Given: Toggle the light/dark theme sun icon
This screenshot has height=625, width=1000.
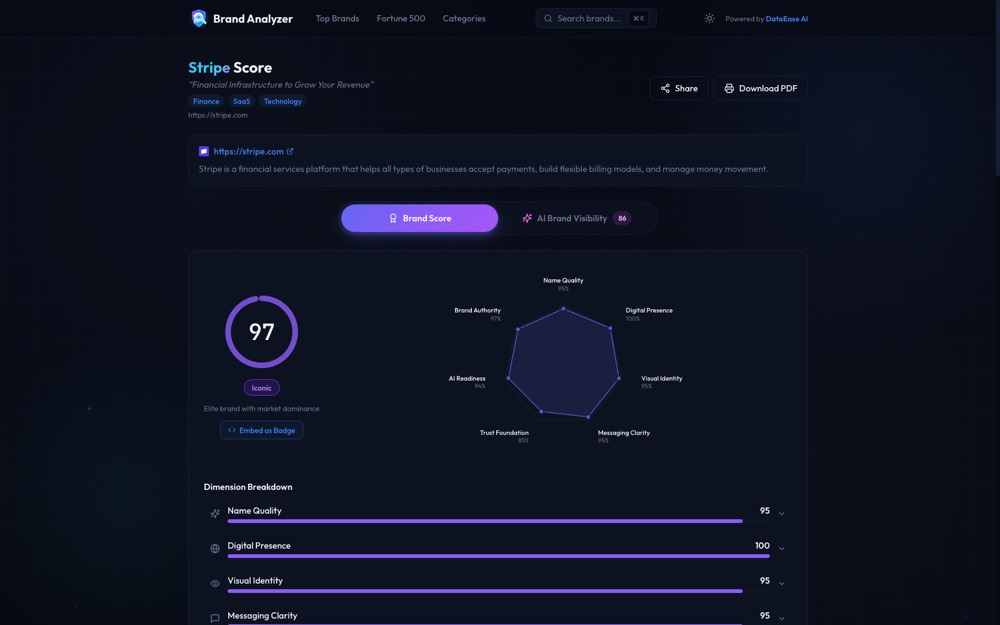Looking at the screenshot, I should point(709,18).
